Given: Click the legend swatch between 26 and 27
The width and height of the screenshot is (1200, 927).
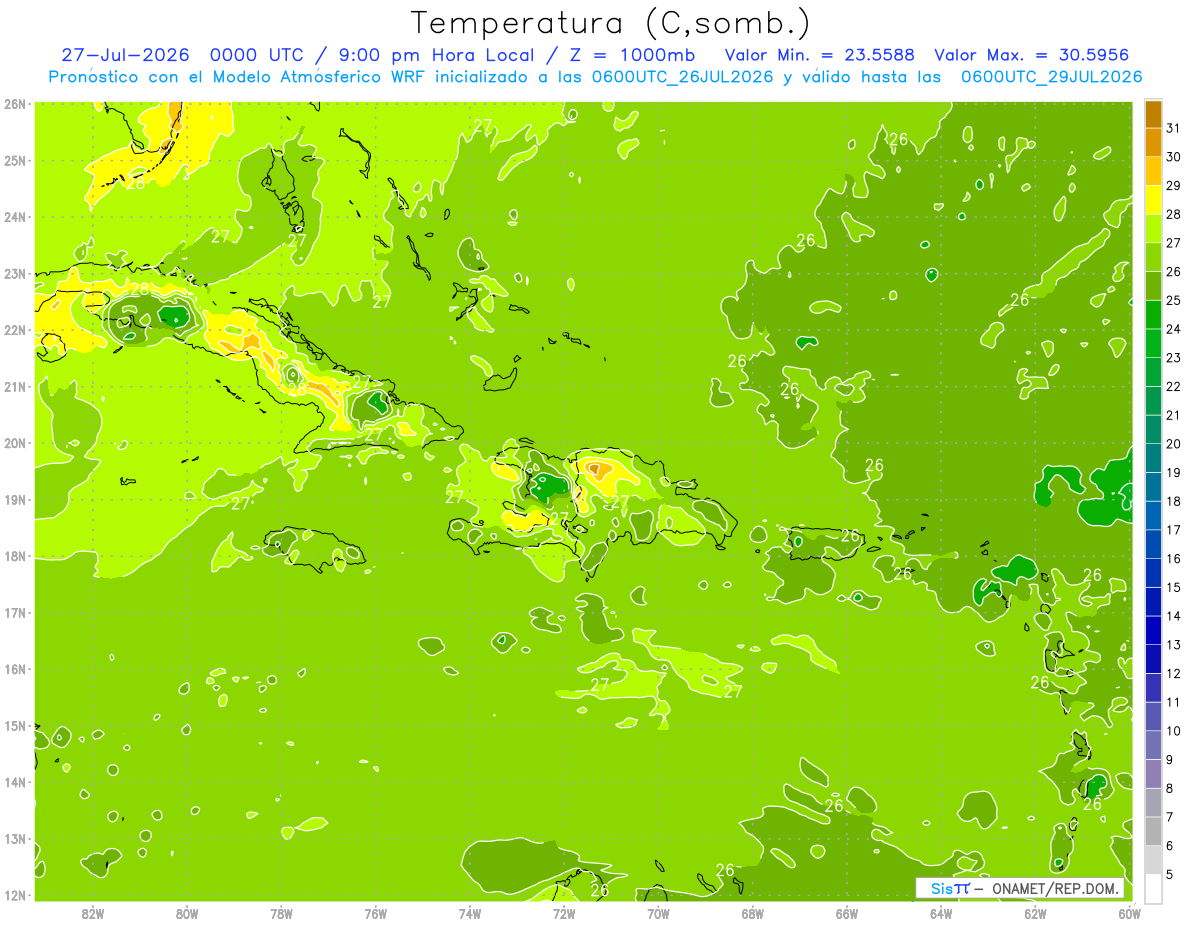Looking at the screenshot, I should coord(1153,257).
